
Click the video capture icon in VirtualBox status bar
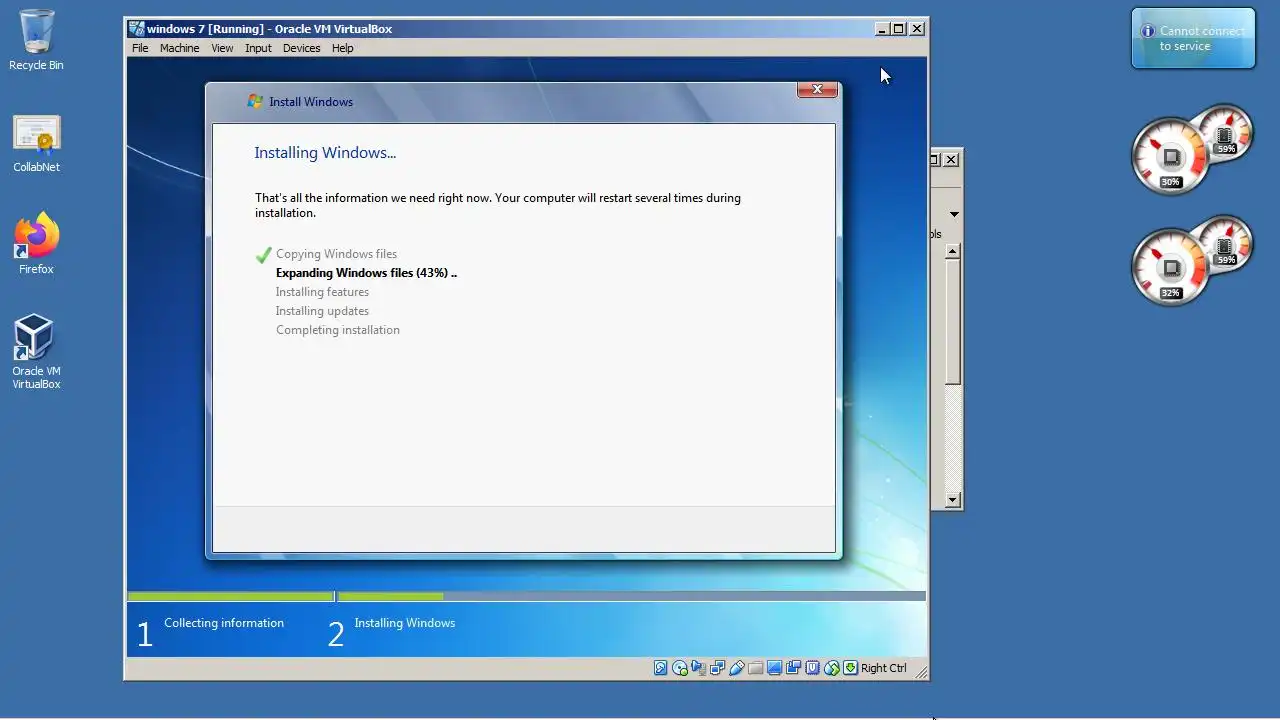tap(793, 668)
